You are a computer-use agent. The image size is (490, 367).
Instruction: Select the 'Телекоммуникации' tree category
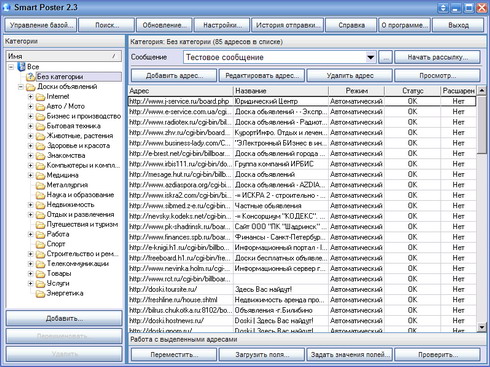pyautogui.click(x=78, y=264)
